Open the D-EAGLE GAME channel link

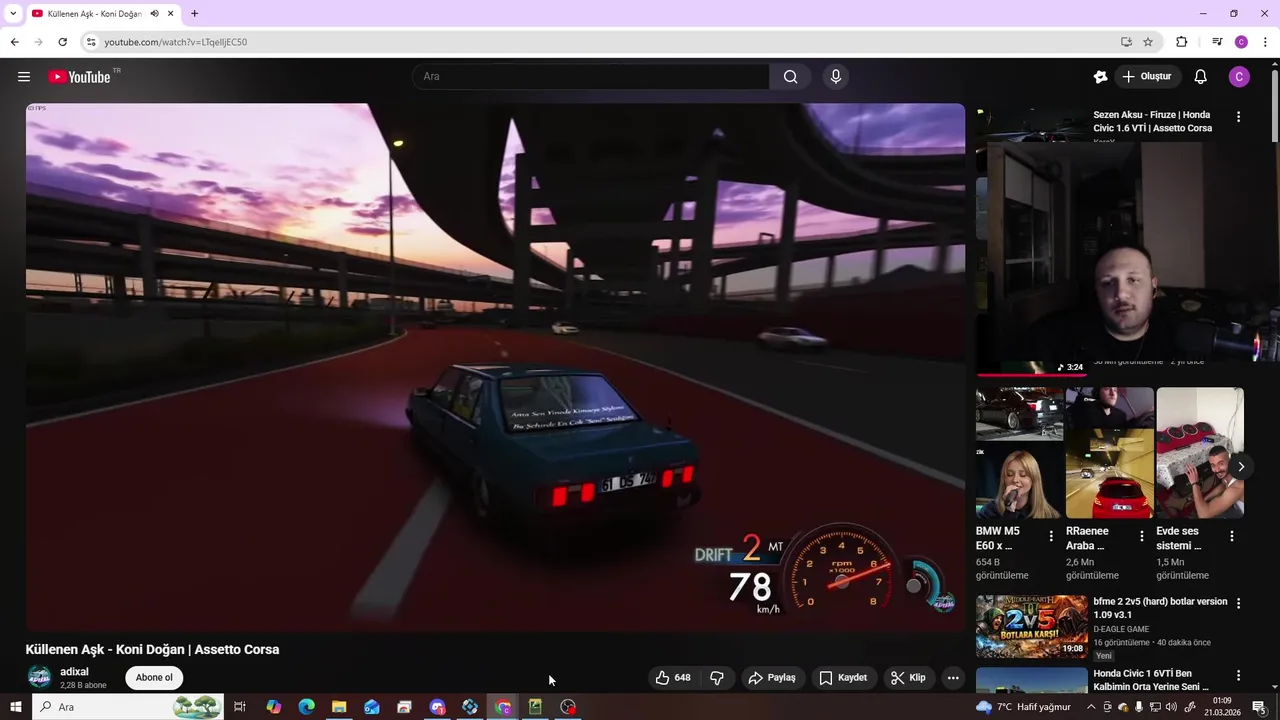pos(1121,629)
